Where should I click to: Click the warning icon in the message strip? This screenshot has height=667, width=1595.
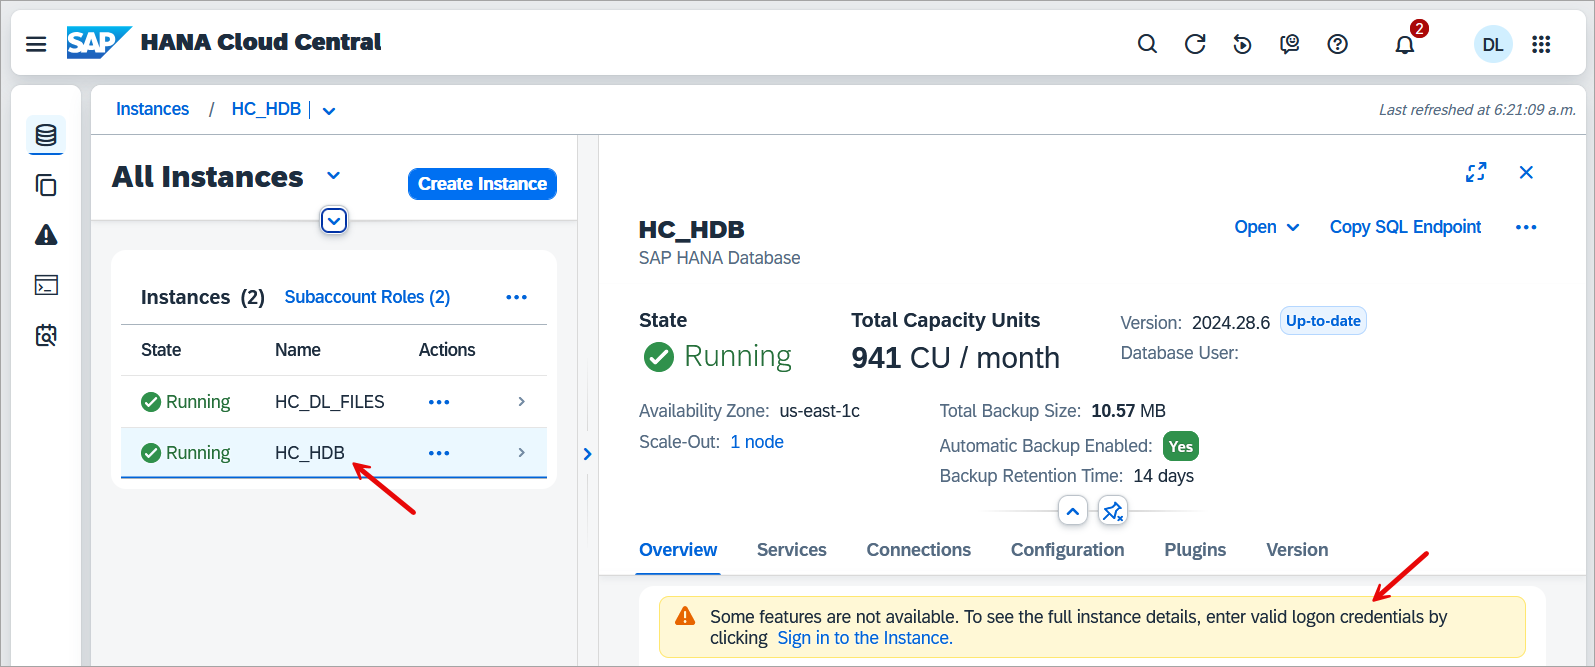[x=685, y=616]
